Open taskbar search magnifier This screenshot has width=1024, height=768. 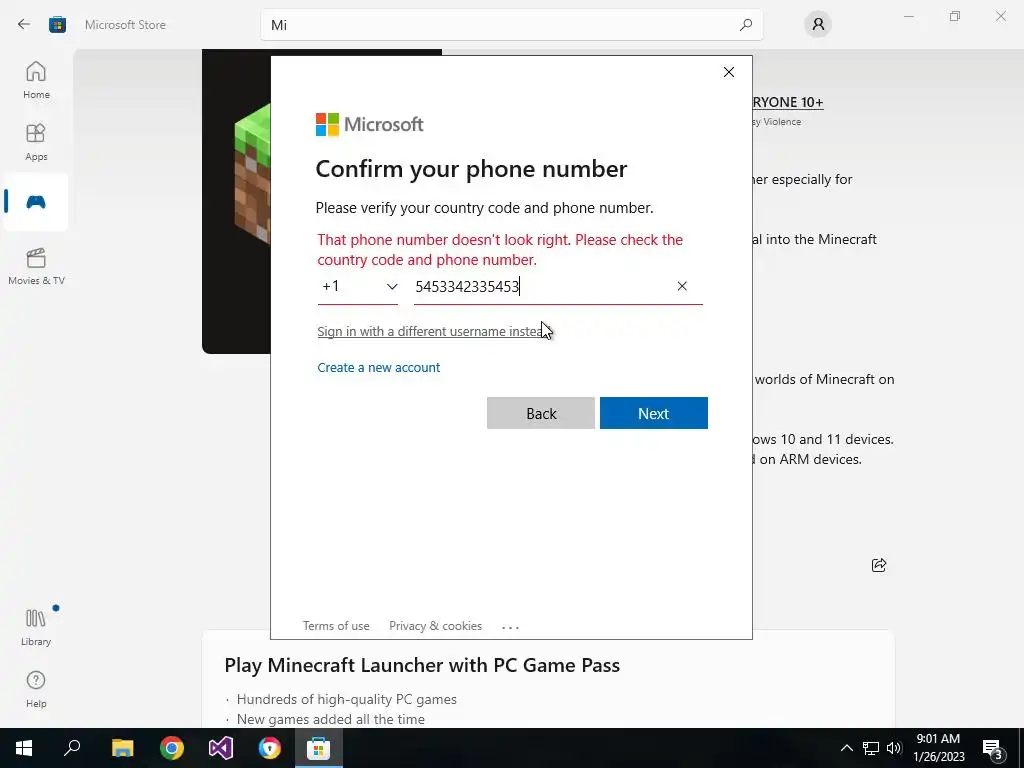click(x=72, y=748)
